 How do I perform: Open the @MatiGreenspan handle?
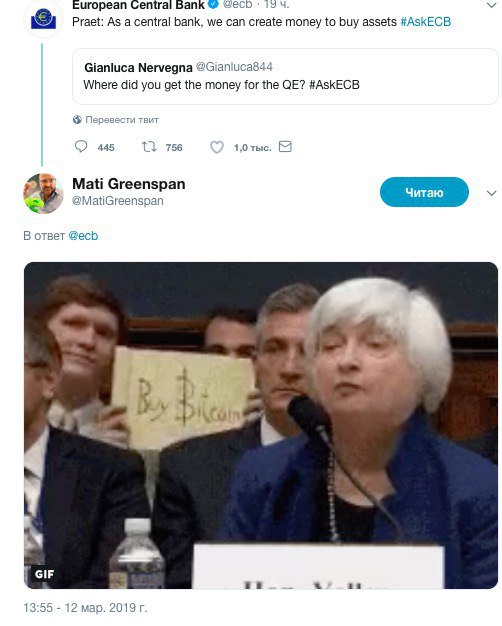tap(117, 200)
